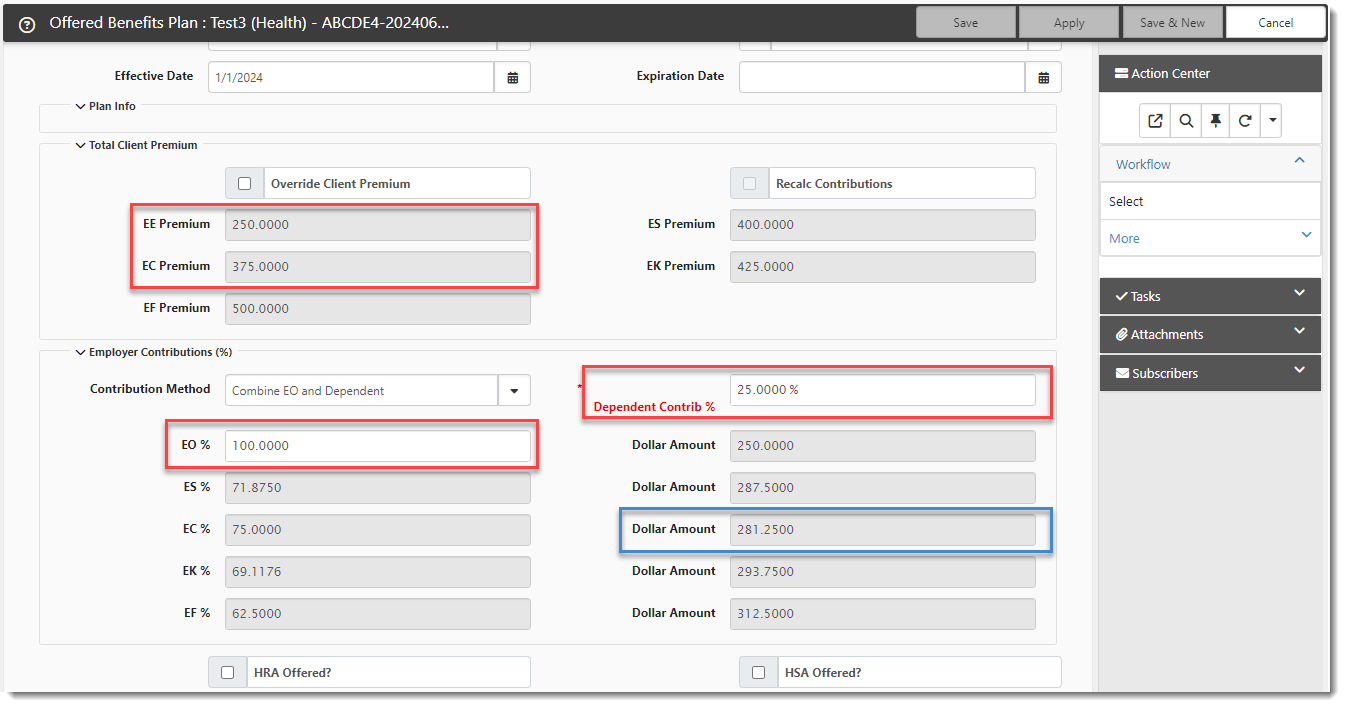
Task: Click the Cancel button
Action: (1275, 23)
